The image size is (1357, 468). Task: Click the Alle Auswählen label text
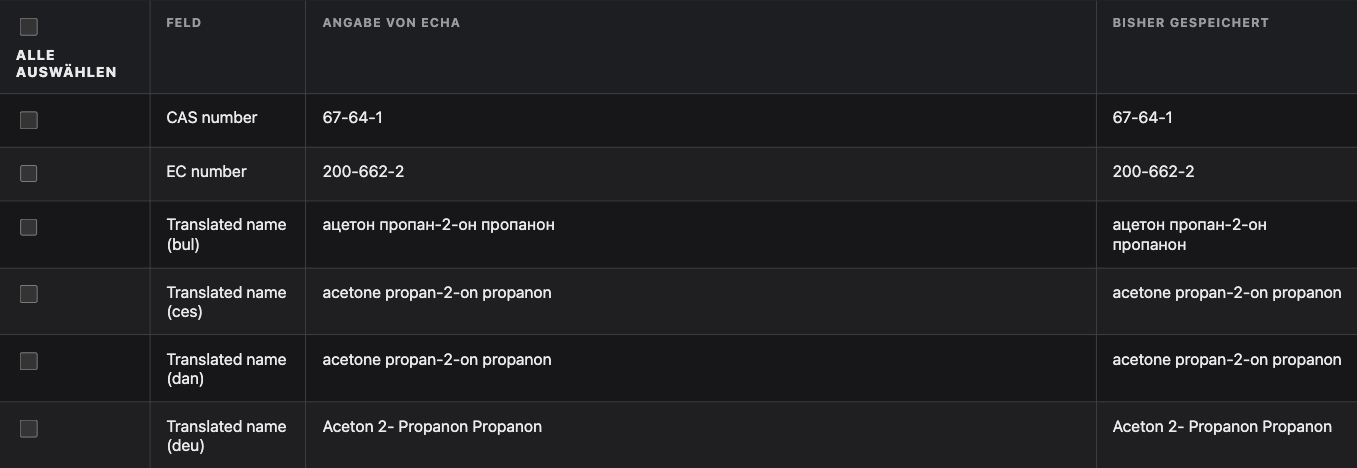tap(66, 63)
